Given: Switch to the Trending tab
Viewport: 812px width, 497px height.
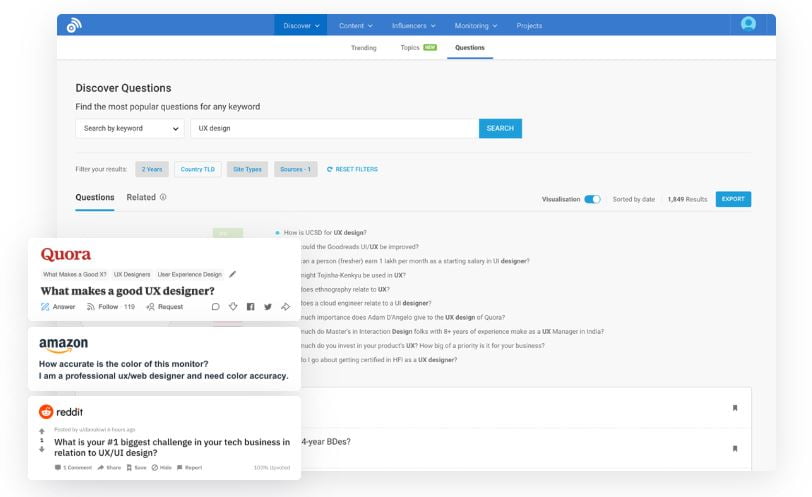Looking at the screenshot, I should pyautogui.click(x=364, y=48).
